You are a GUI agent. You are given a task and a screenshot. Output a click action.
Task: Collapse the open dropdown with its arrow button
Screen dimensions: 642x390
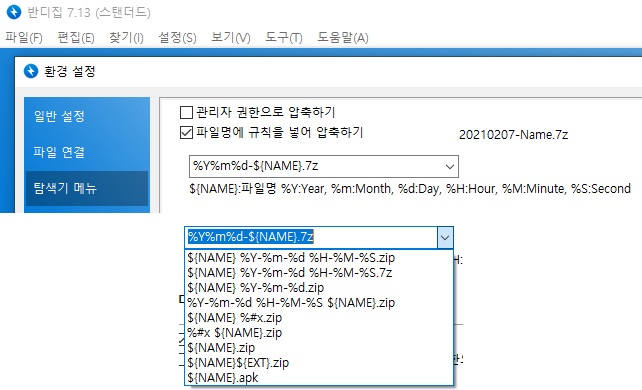[x=445, y=237]
